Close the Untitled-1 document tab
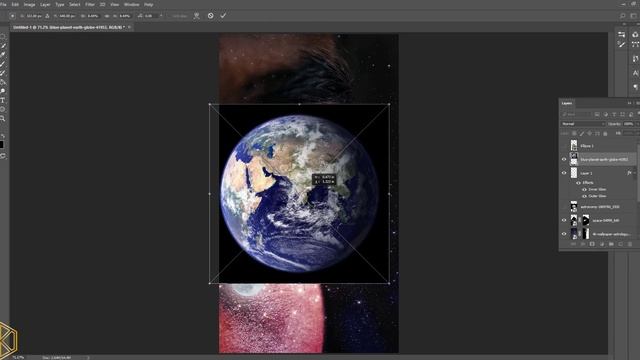This screenshot has width=640, height=360. [x=129, y=27]
